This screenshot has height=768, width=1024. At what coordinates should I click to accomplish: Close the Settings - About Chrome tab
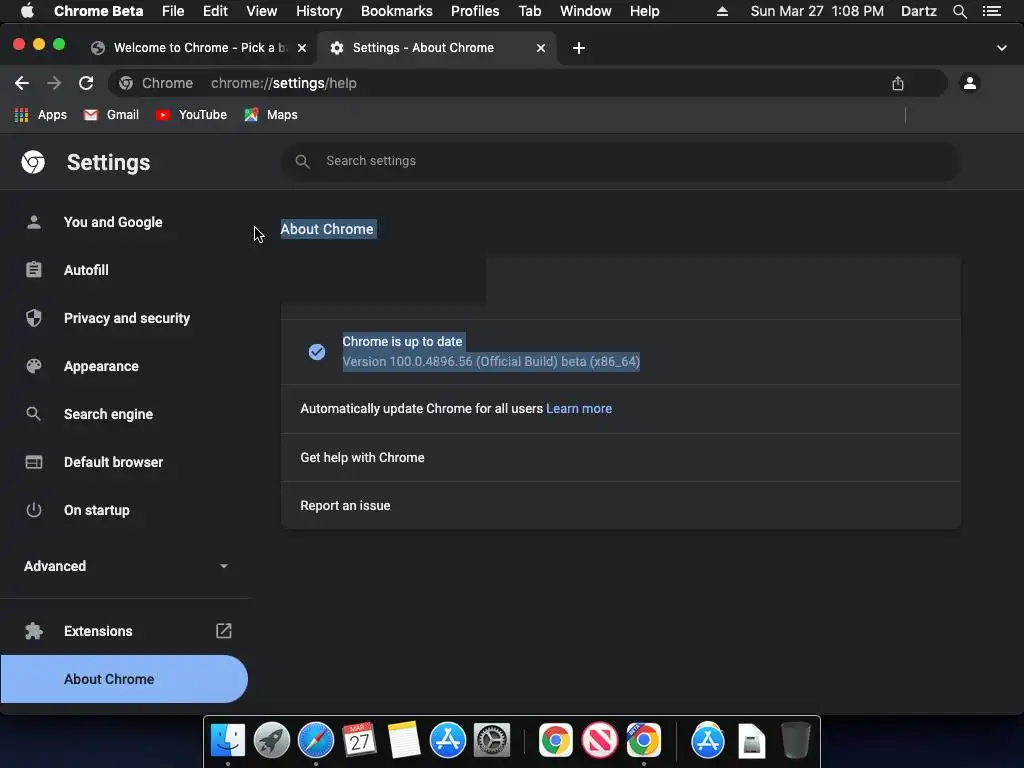click(x=541, y=48)
